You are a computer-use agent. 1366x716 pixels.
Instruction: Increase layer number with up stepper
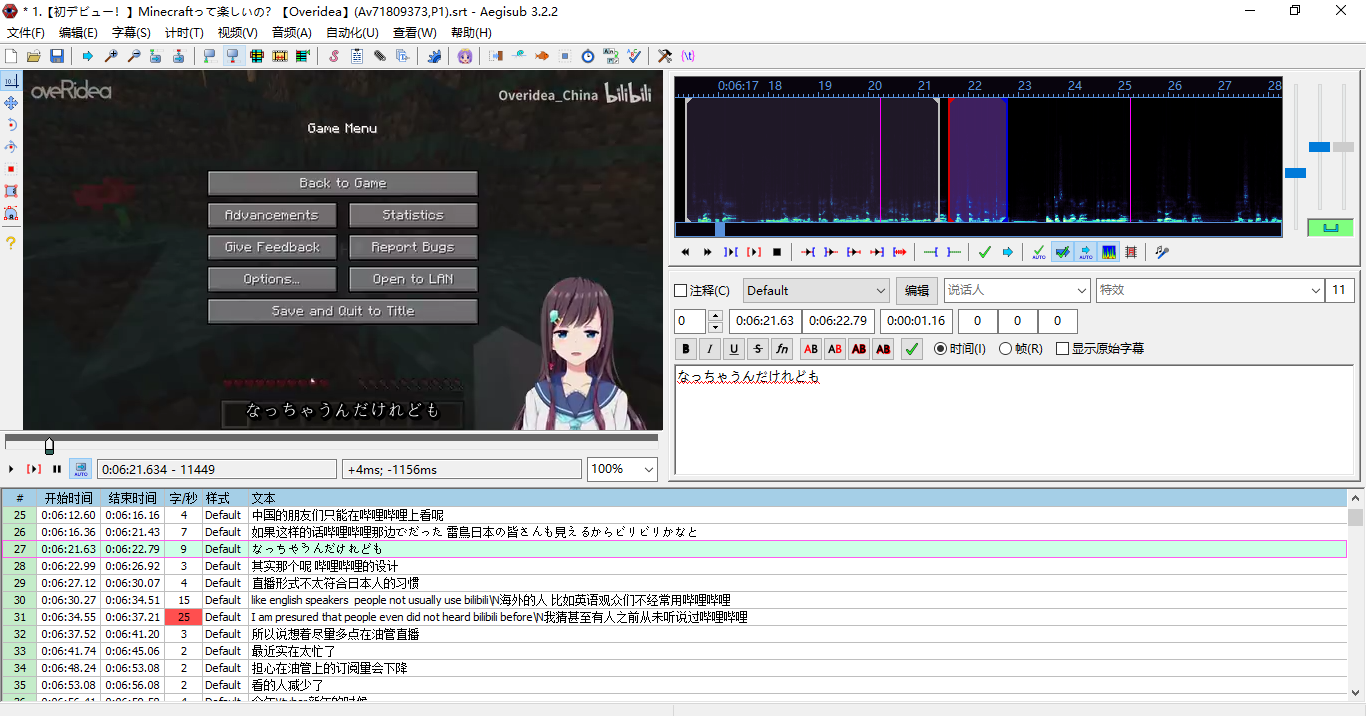click(715, 316)
